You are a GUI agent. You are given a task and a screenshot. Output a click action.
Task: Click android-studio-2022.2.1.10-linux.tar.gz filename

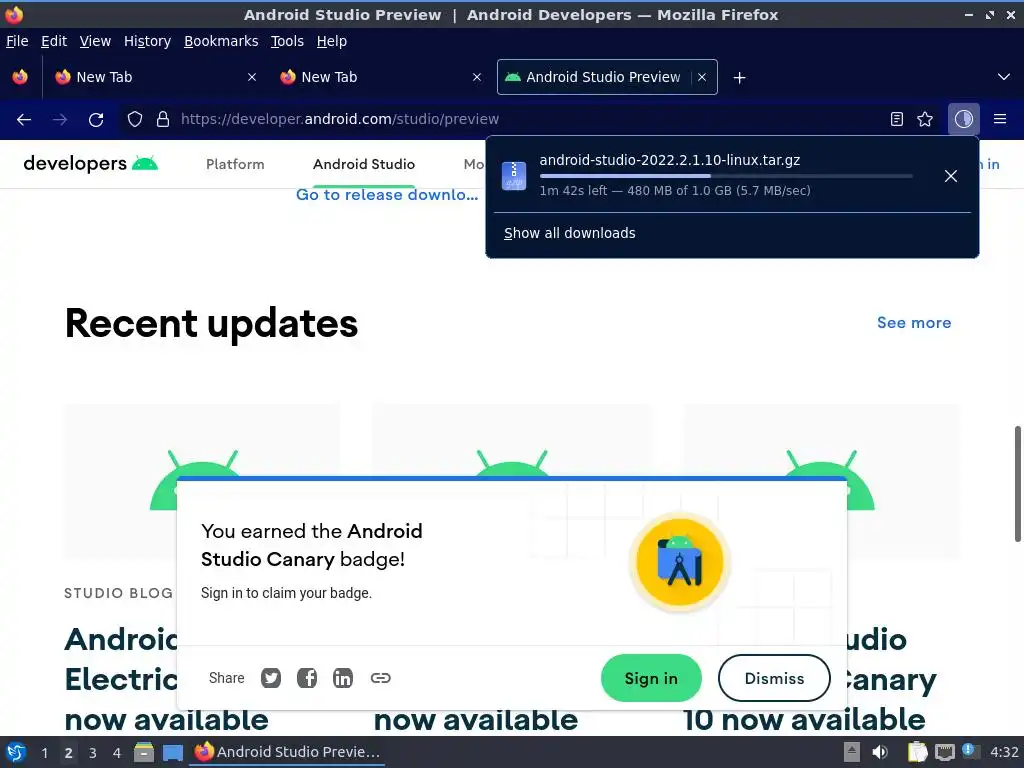[x=669, y=160]
